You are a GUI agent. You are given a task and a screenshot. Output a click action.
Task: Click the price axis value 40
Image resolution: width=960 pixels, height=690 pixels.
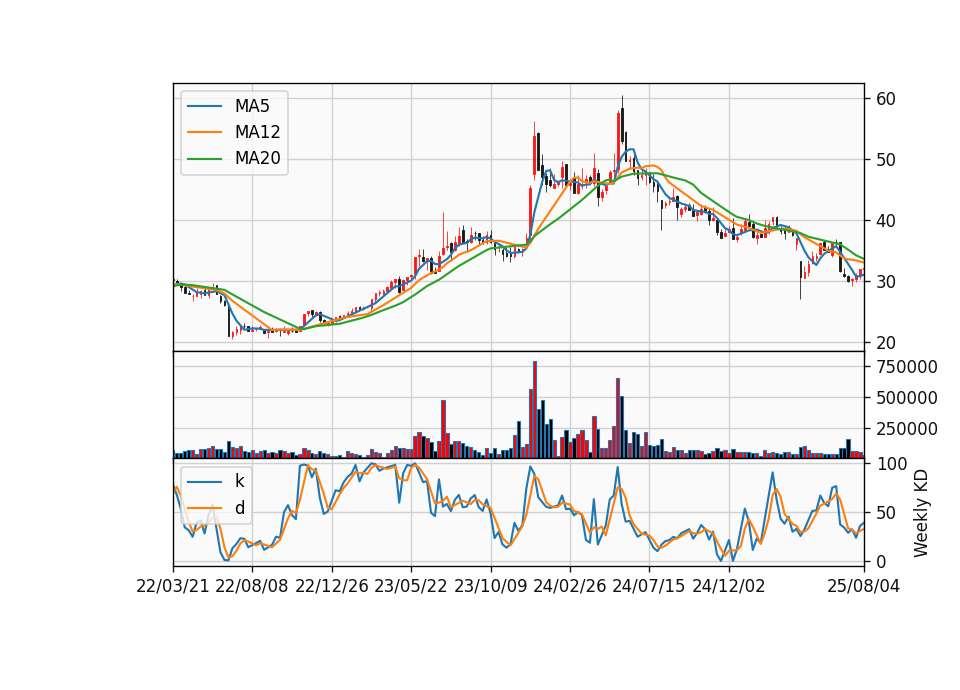point(886,220)
